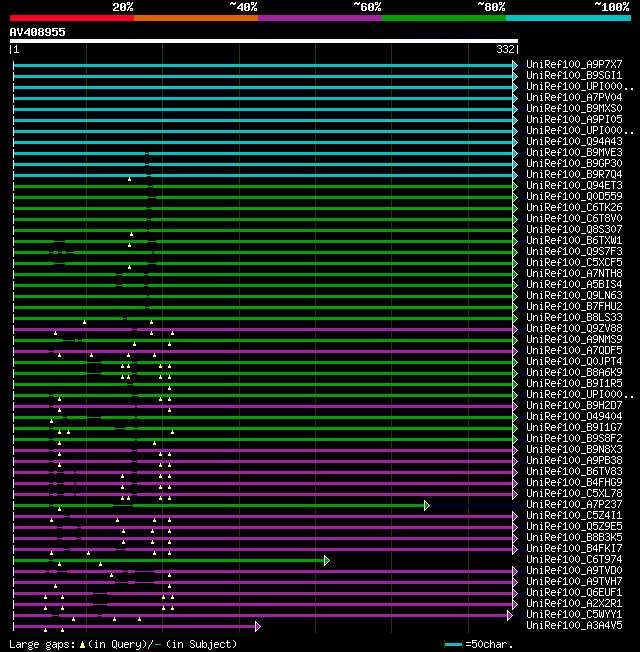Image resolution: width=640 pixels, height=652 pixels.
Task: Select the orange ~40% identity legend segment
Action: (195, 18)
